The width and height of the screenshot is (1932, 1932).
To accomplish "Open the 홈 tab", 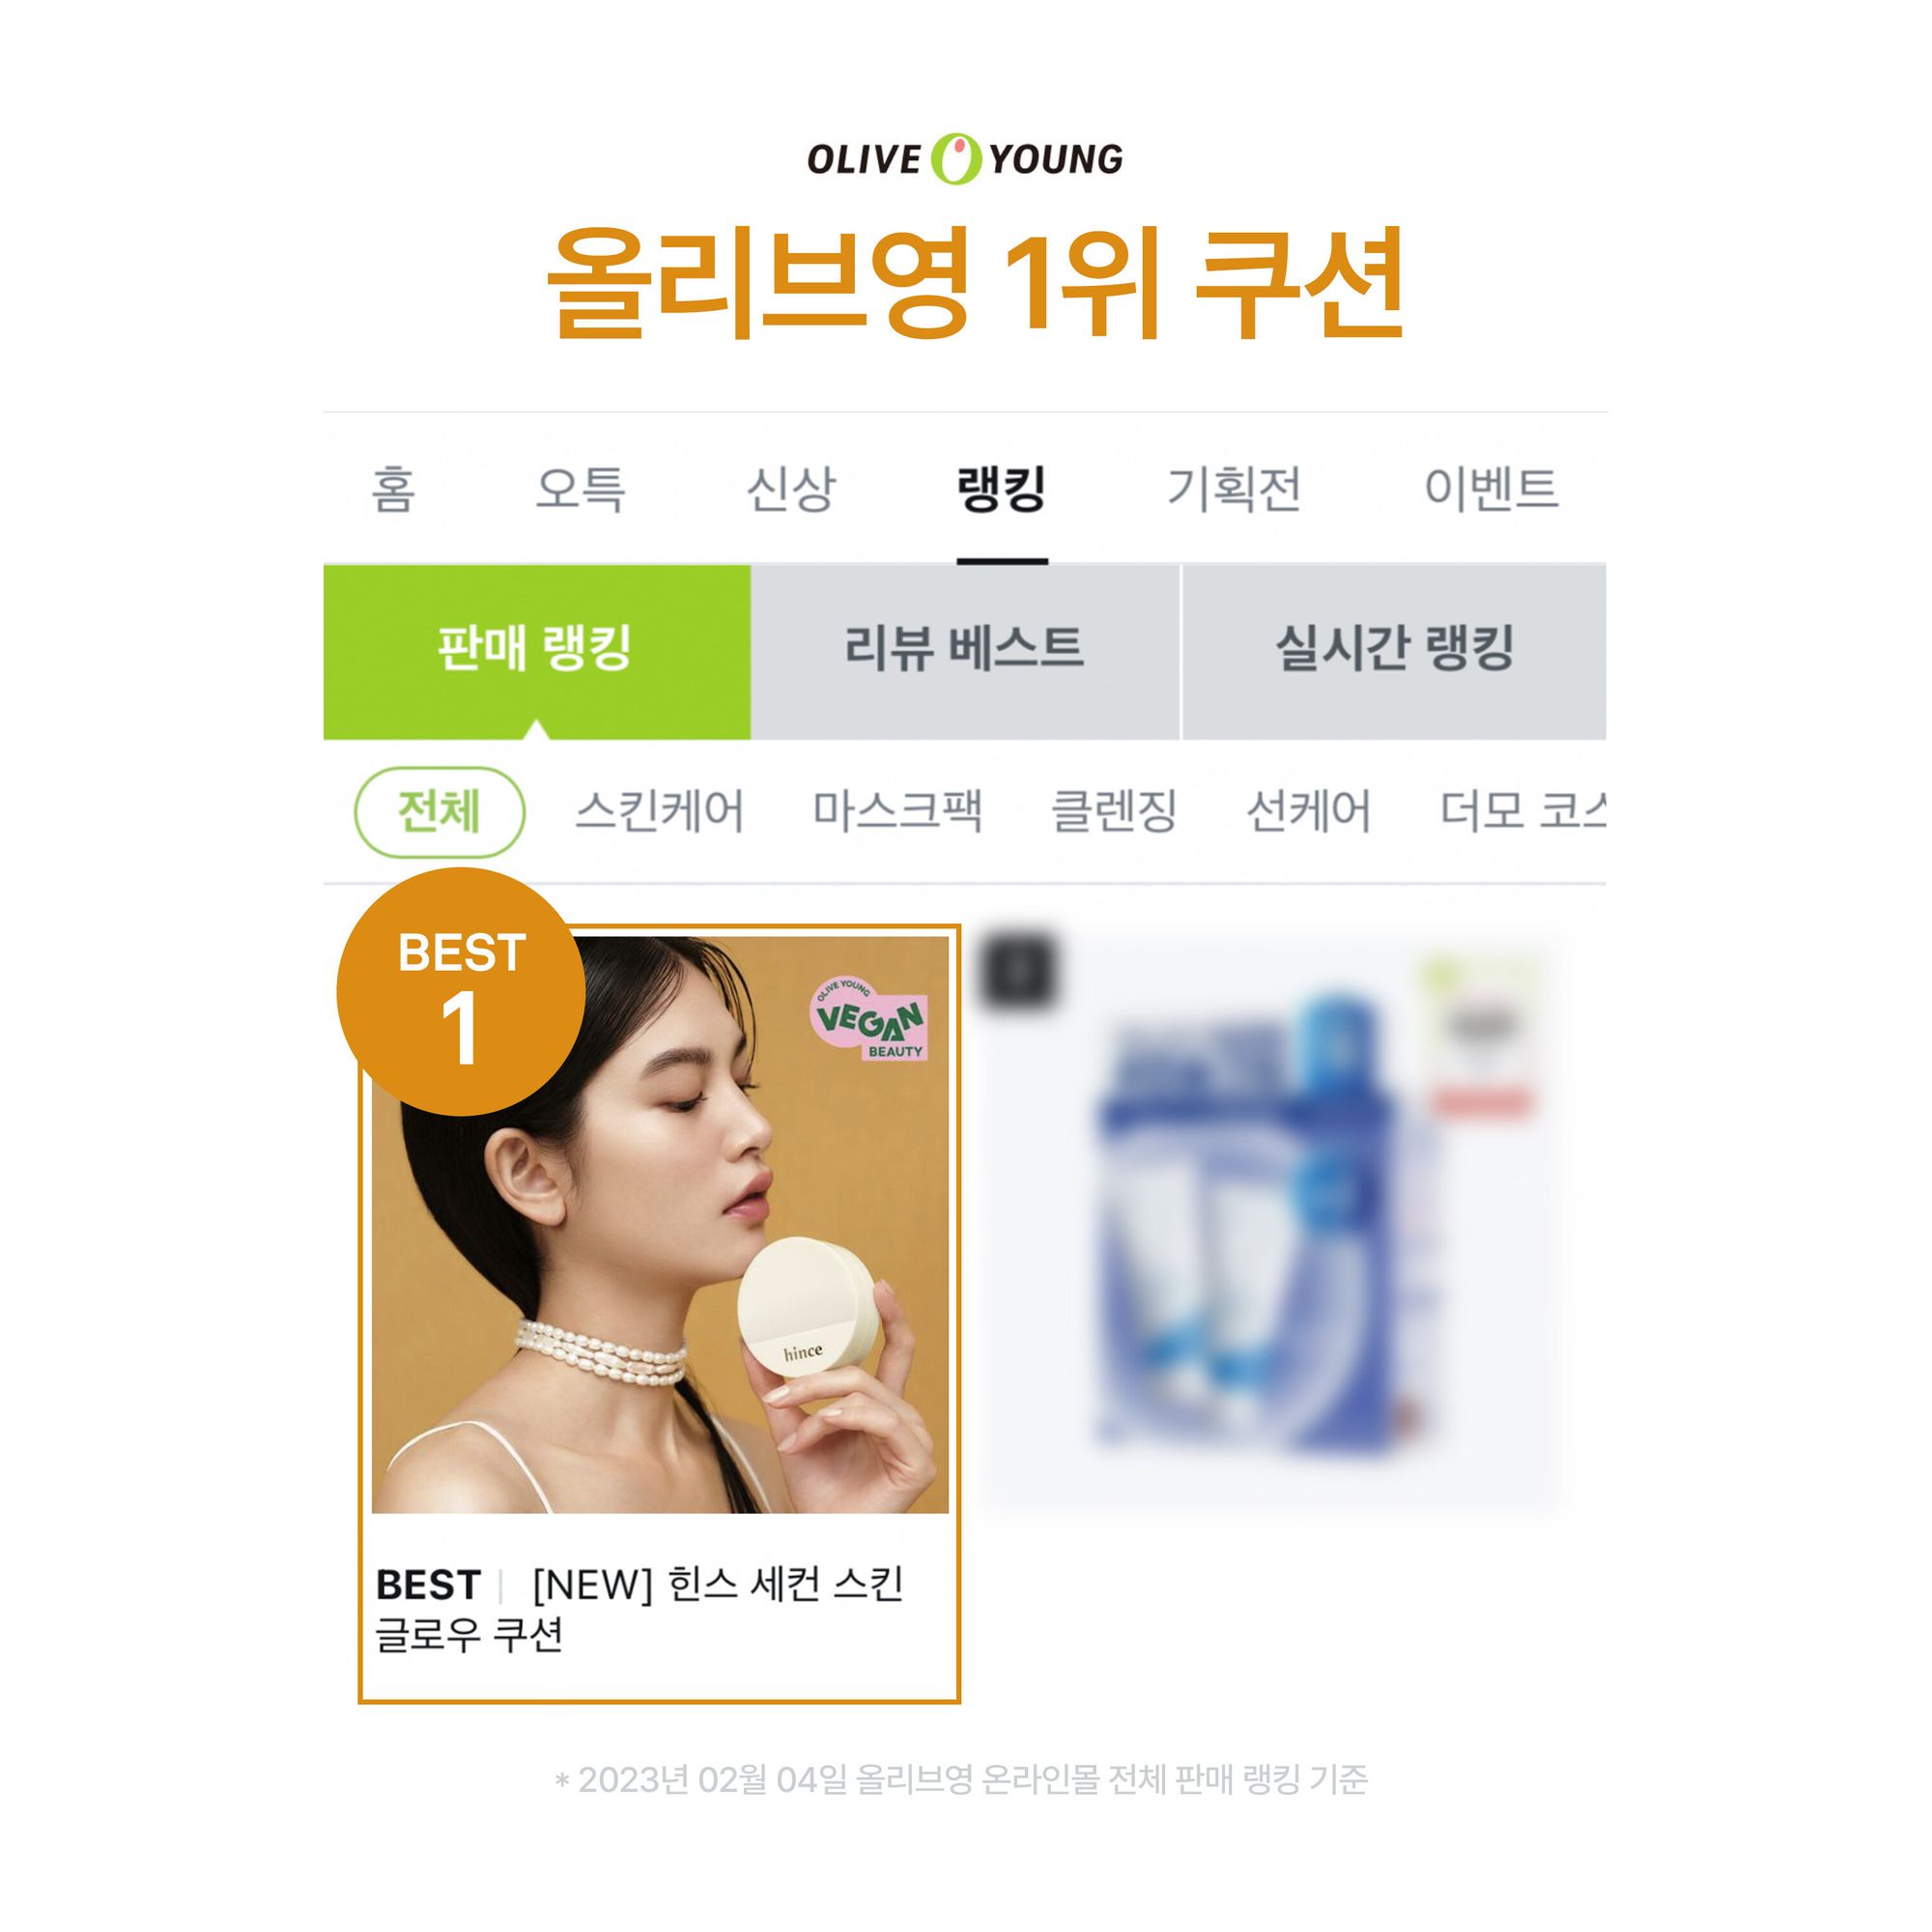I will pyautogui.click(x=393, y=489).
